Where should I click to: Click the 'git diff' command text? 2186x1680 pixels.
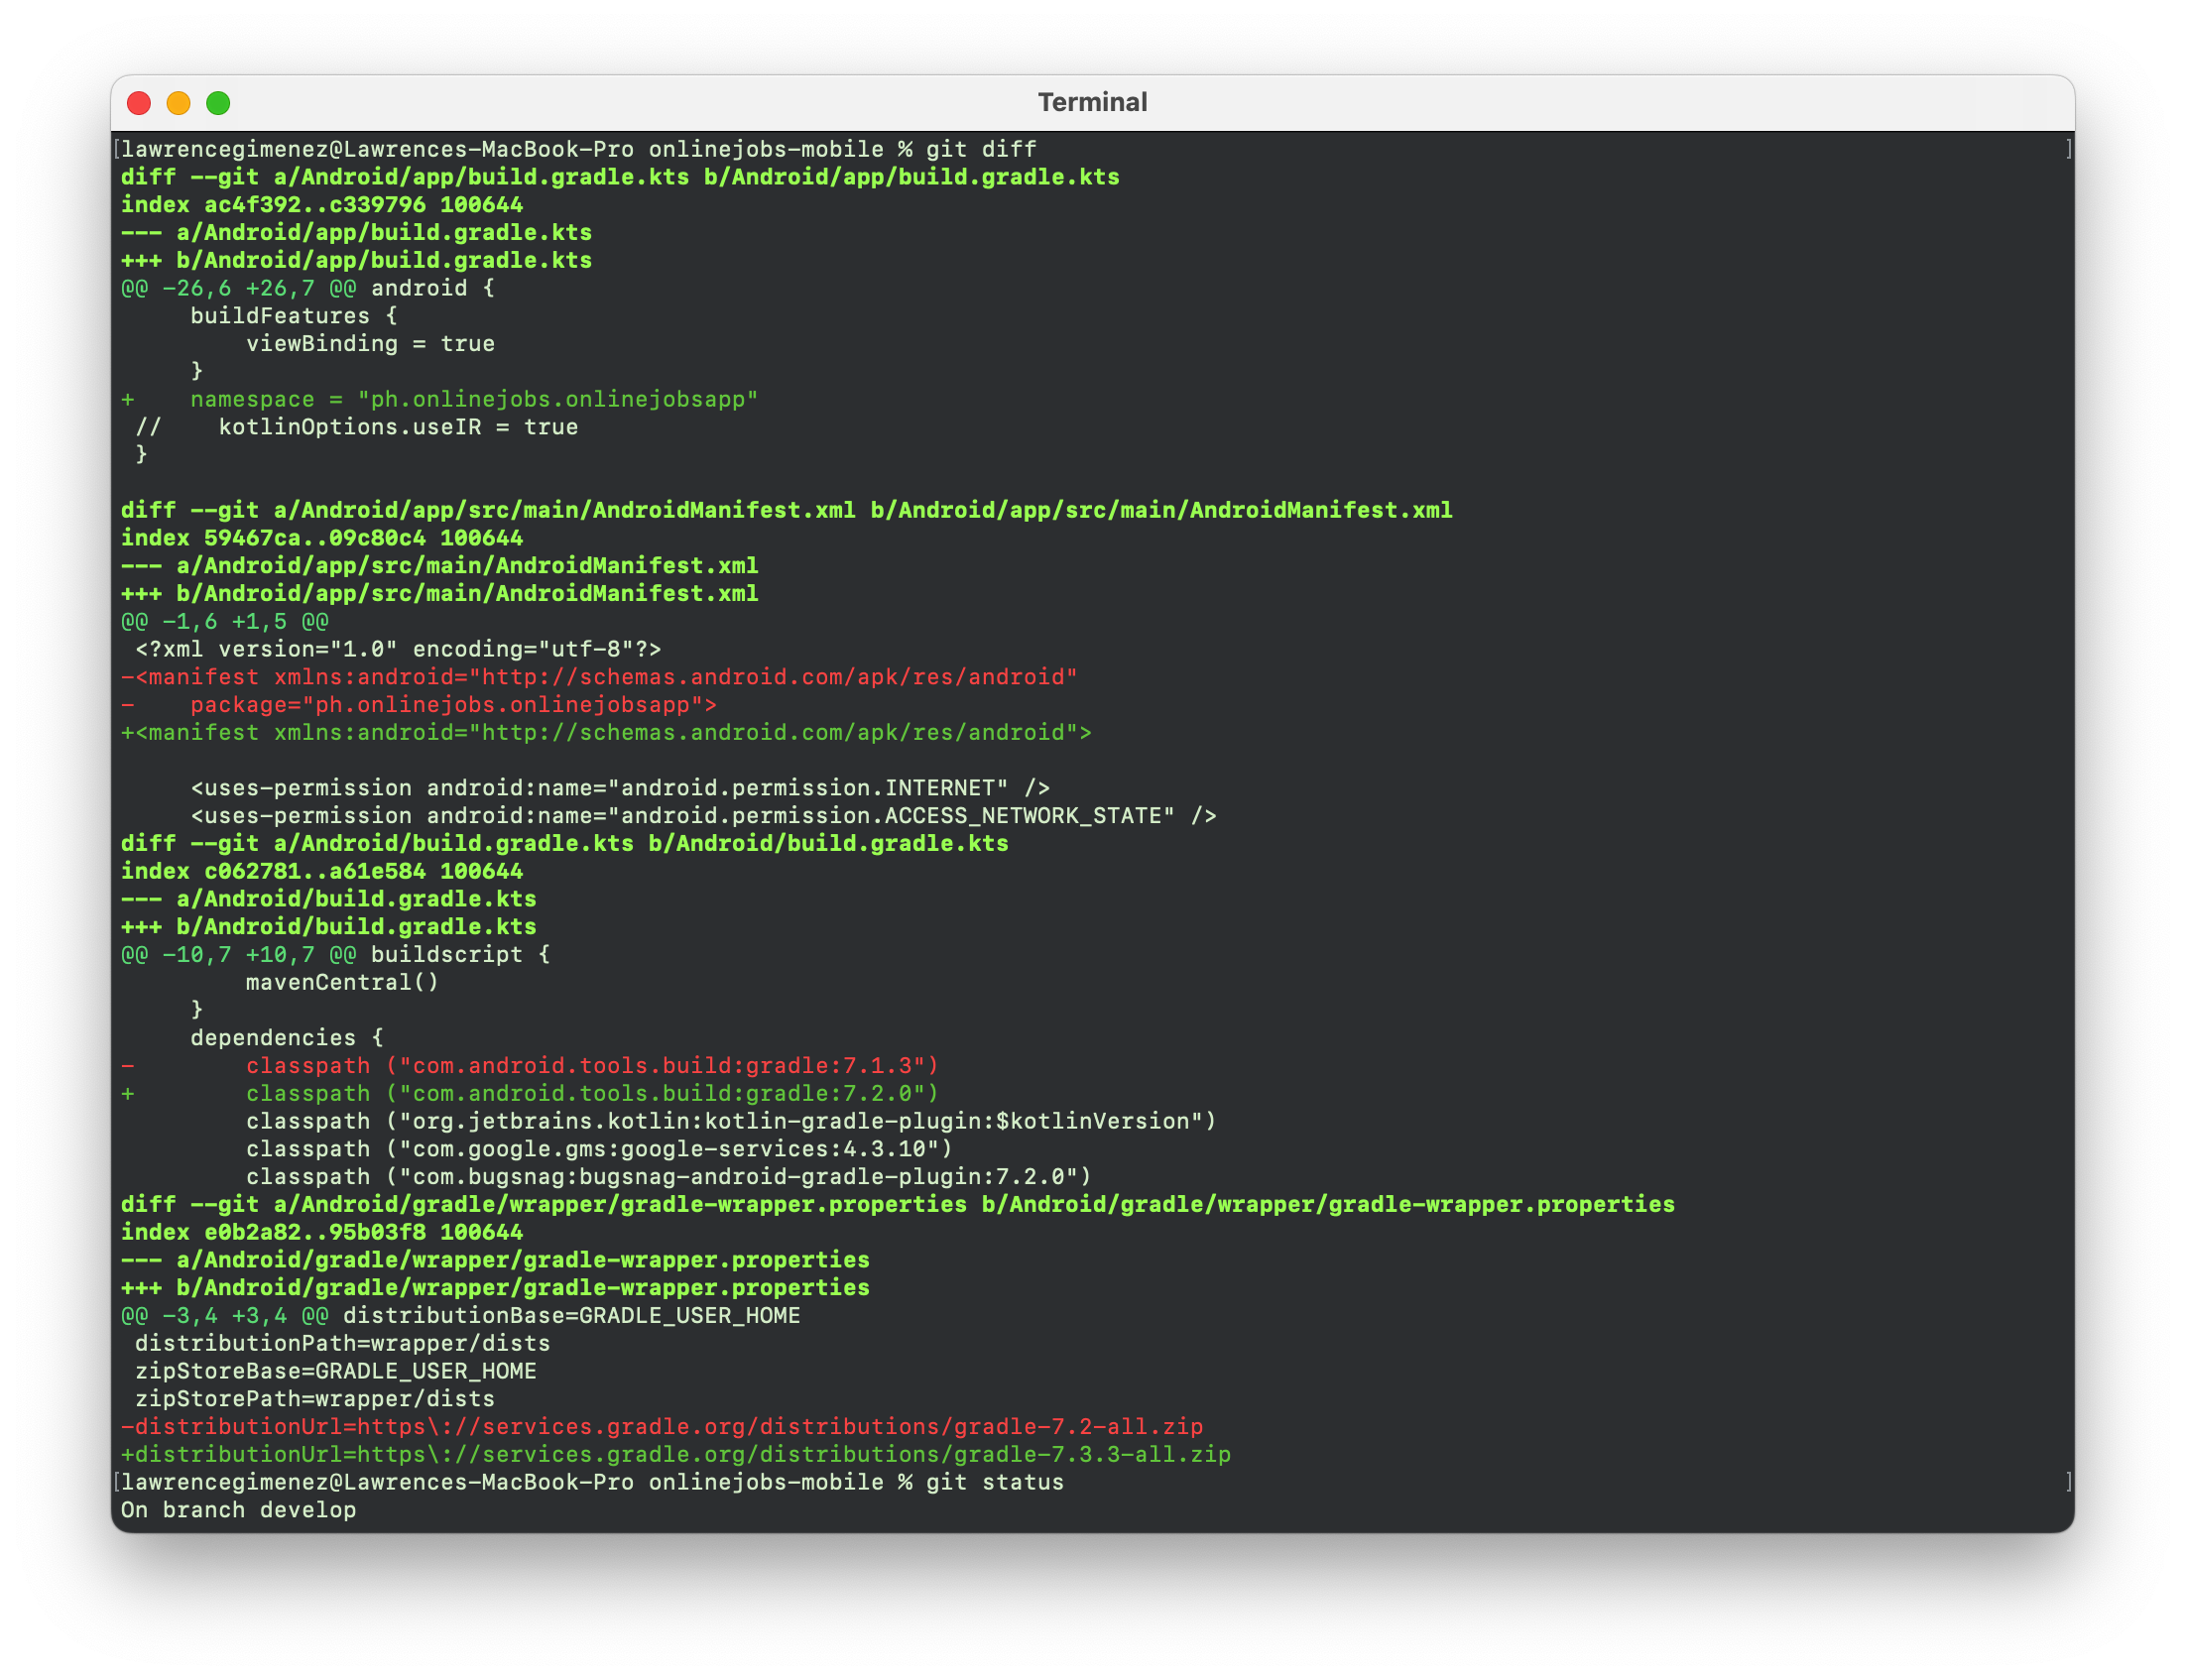(x=980, y=149)
